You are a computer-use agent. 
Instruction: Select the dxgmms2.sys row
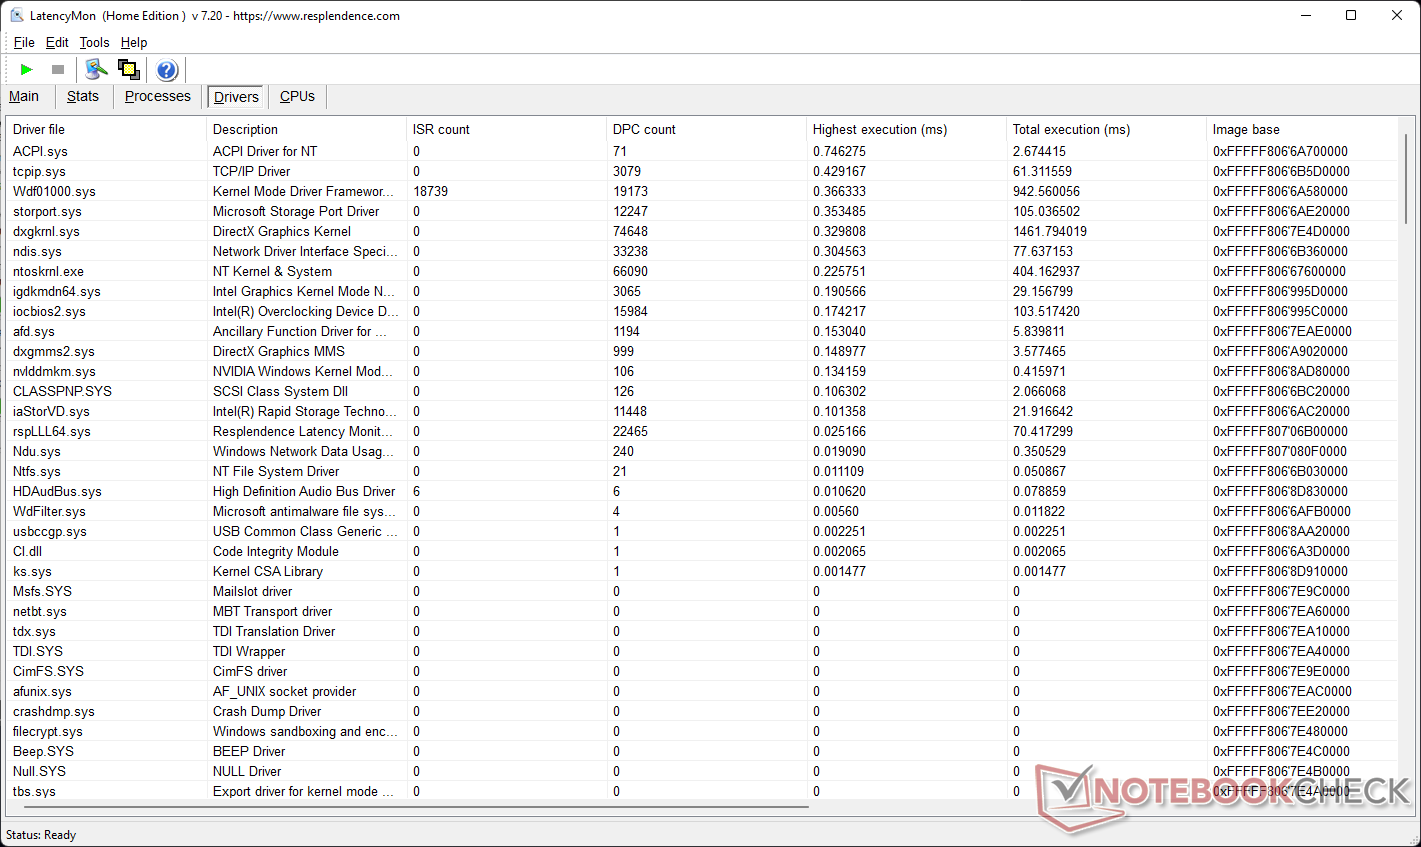coord(703,351)
